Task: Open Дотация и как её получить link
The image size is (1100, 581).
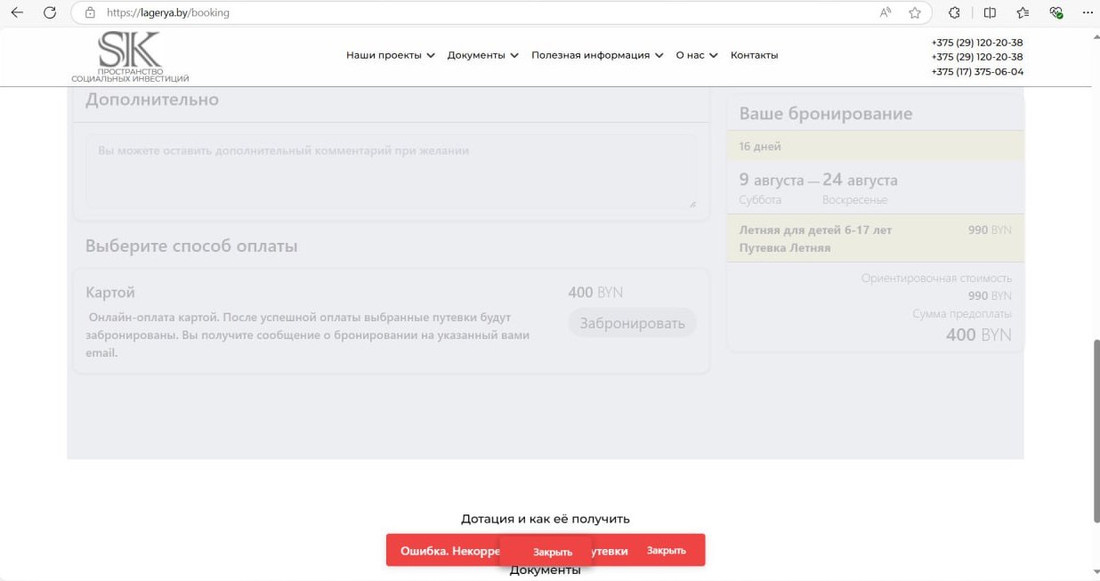Action: pos(545,518)
